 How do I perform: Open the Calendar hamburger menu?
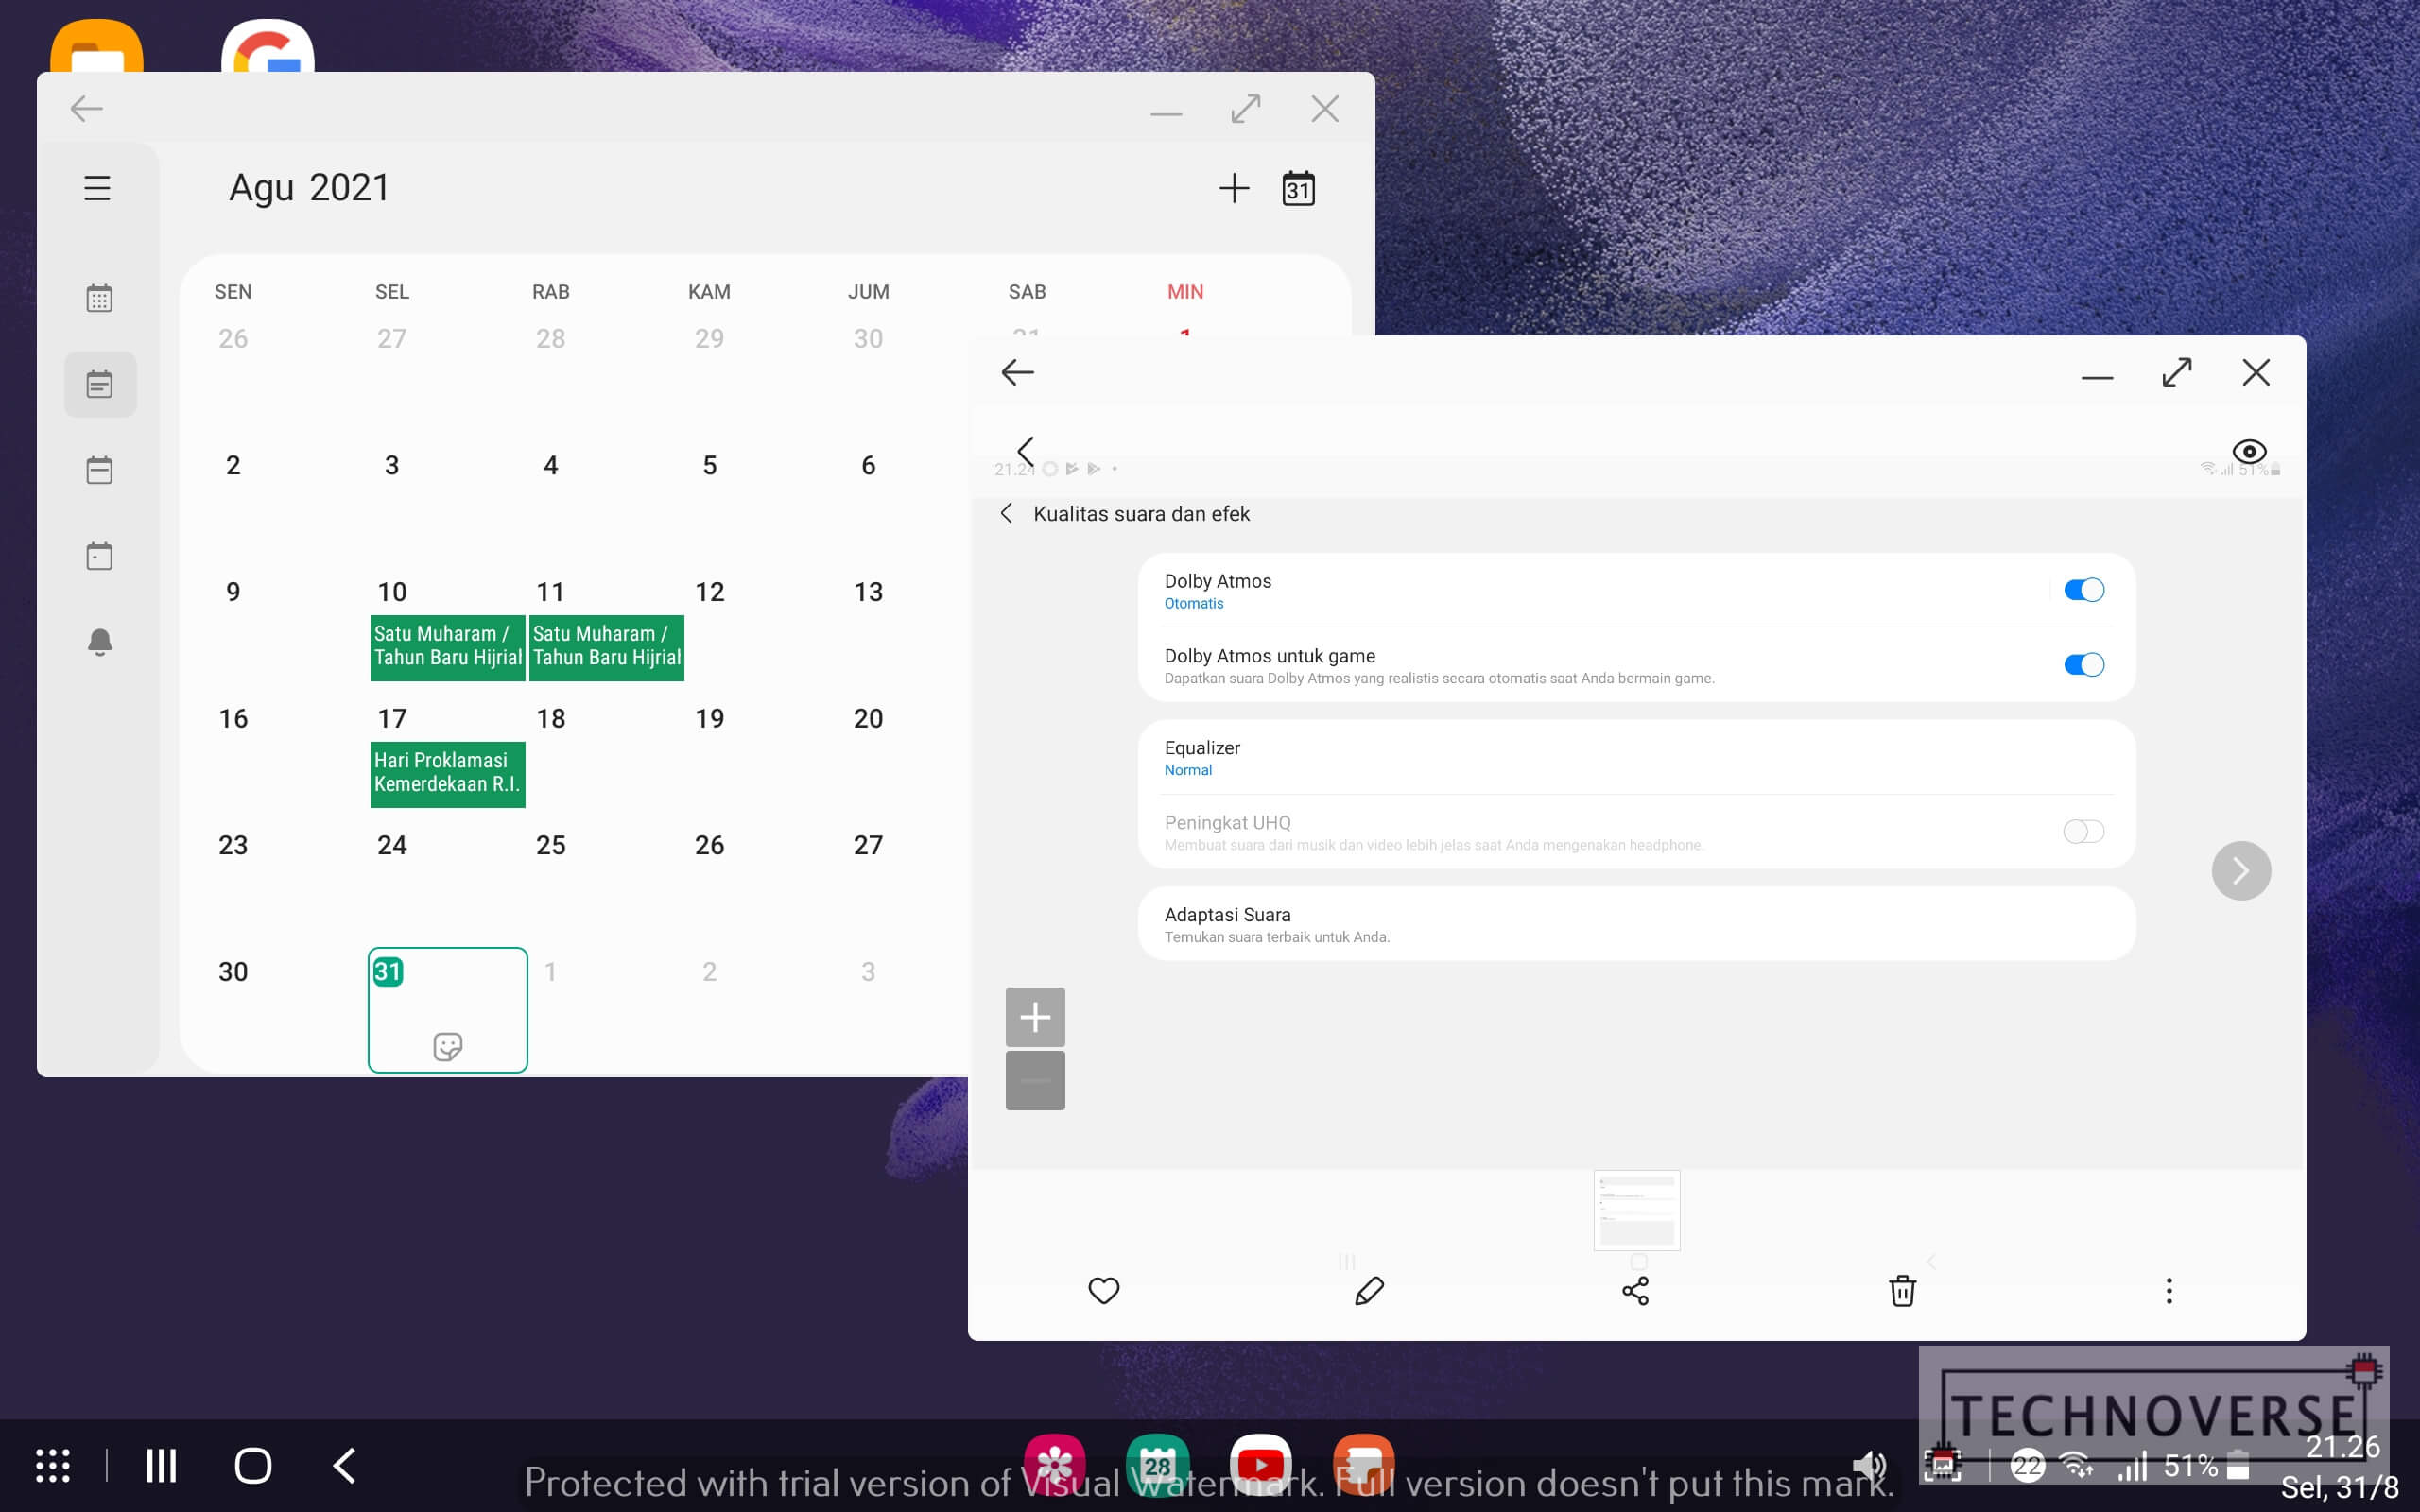coord(97,188)
